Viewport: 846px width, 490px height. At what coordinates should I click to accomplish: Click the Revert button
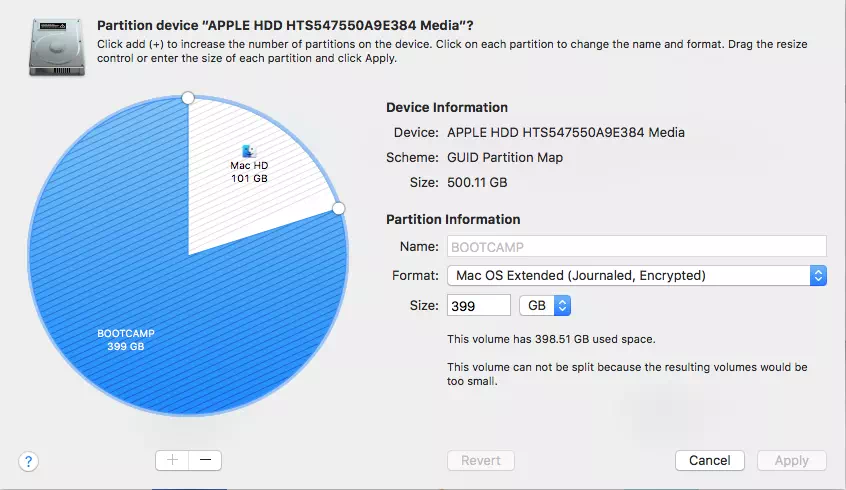(x=481, y=461)
